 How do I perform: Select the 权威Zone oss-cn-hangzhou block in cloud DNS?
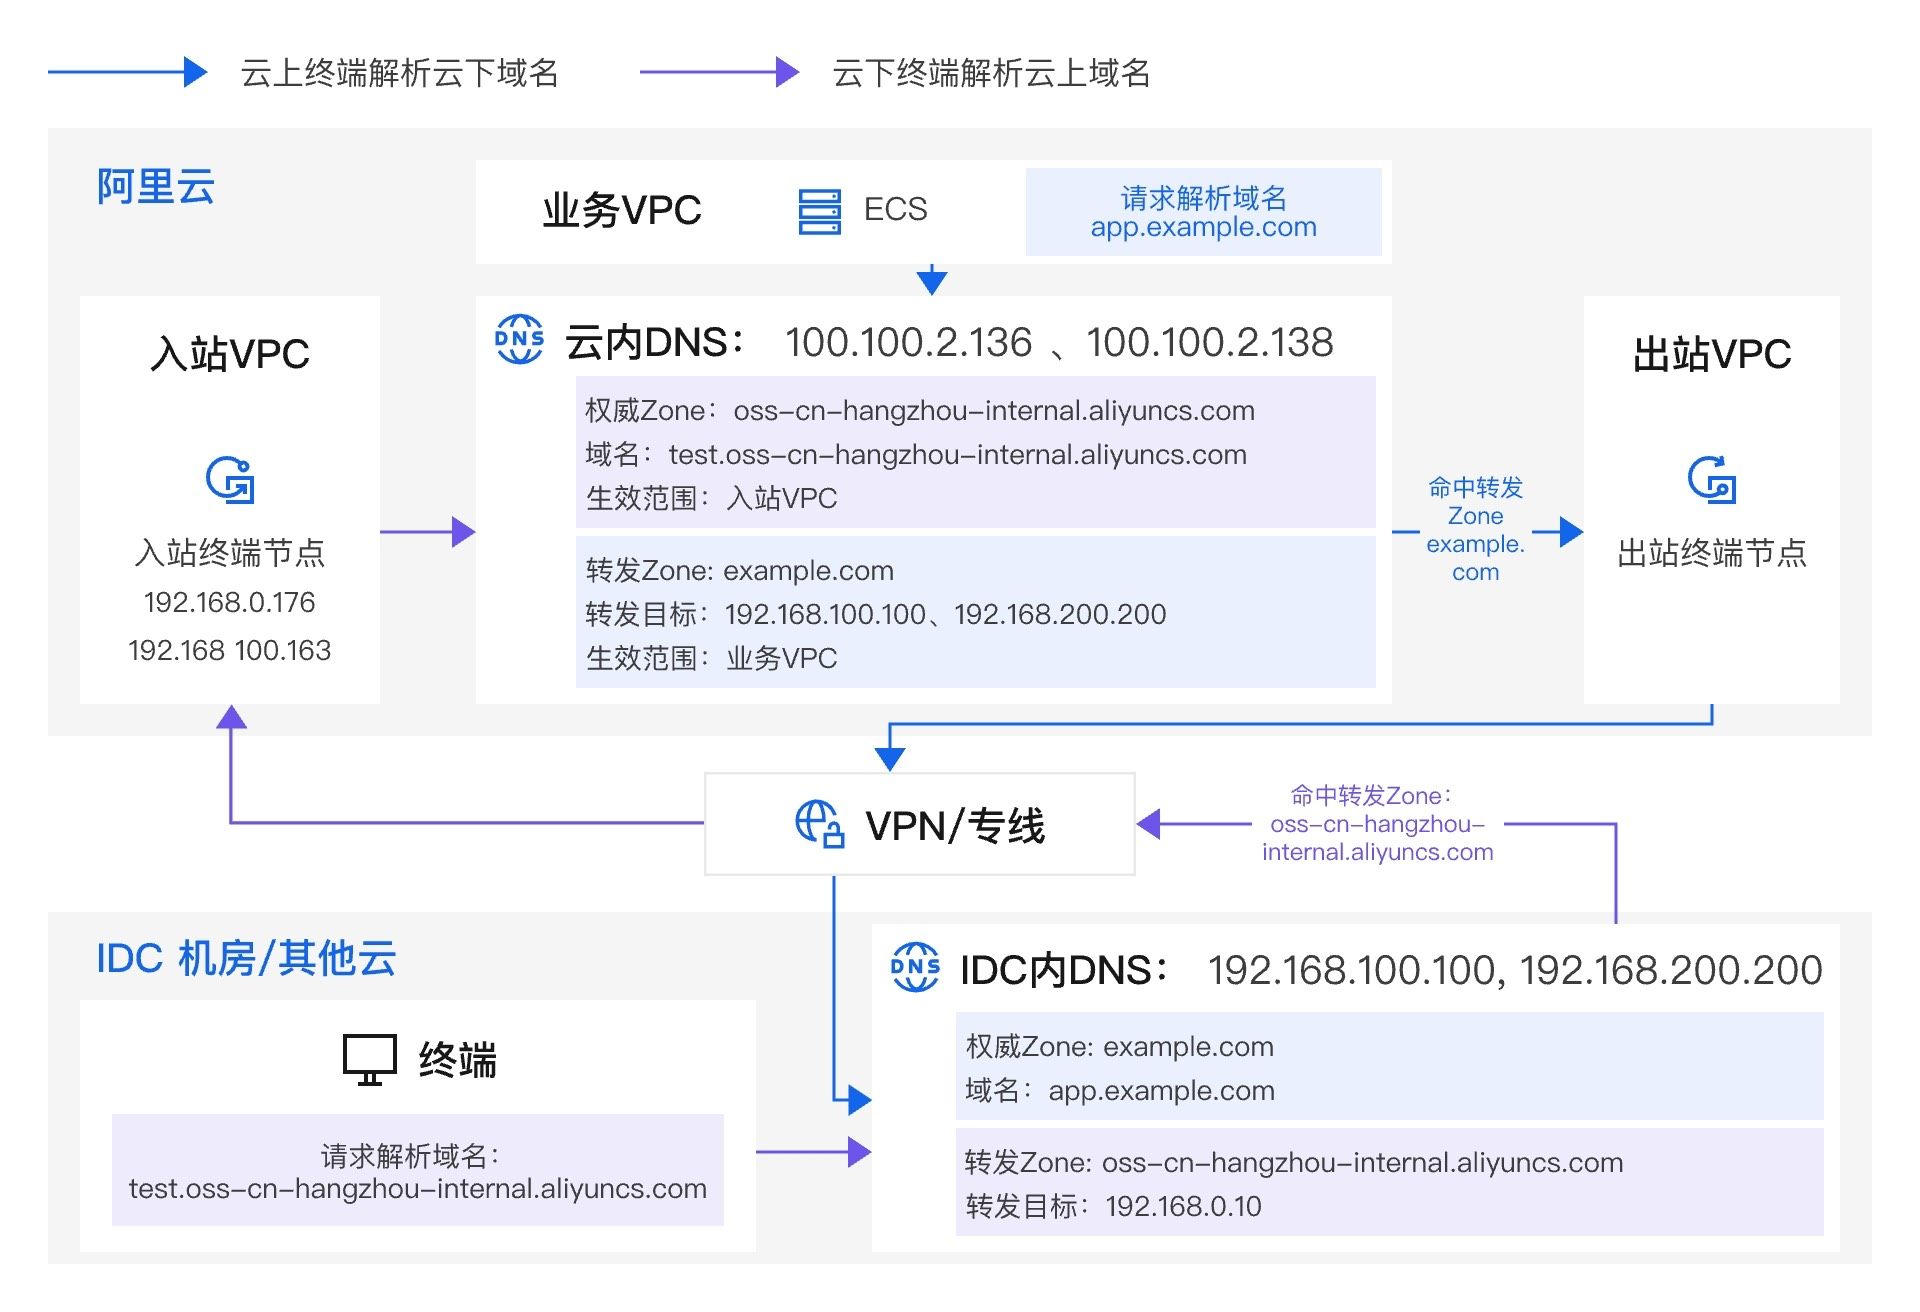click(x=975, y=453)
